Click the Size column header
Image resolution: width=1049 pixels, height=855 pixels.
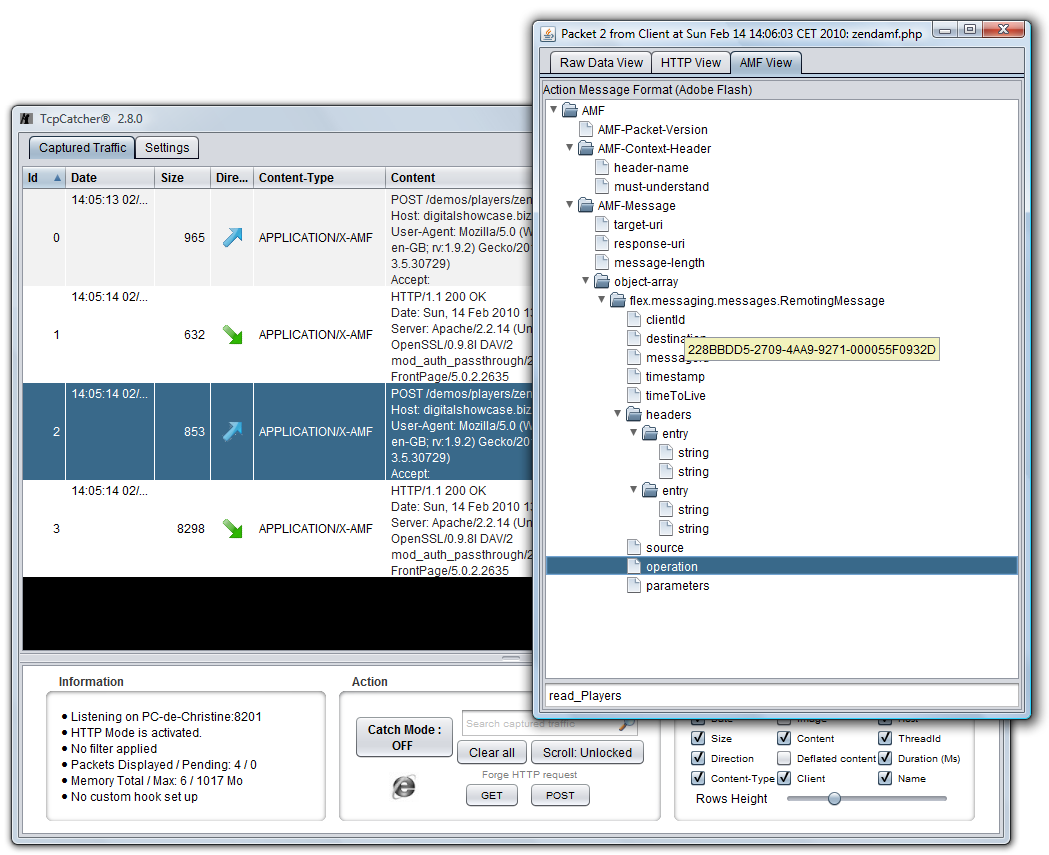183,177
